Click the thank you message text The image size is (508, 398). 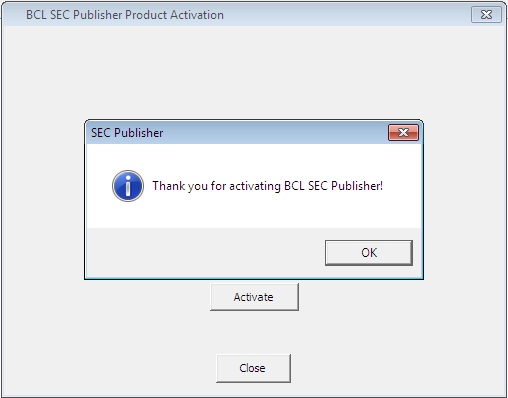(x=268, y=186)
